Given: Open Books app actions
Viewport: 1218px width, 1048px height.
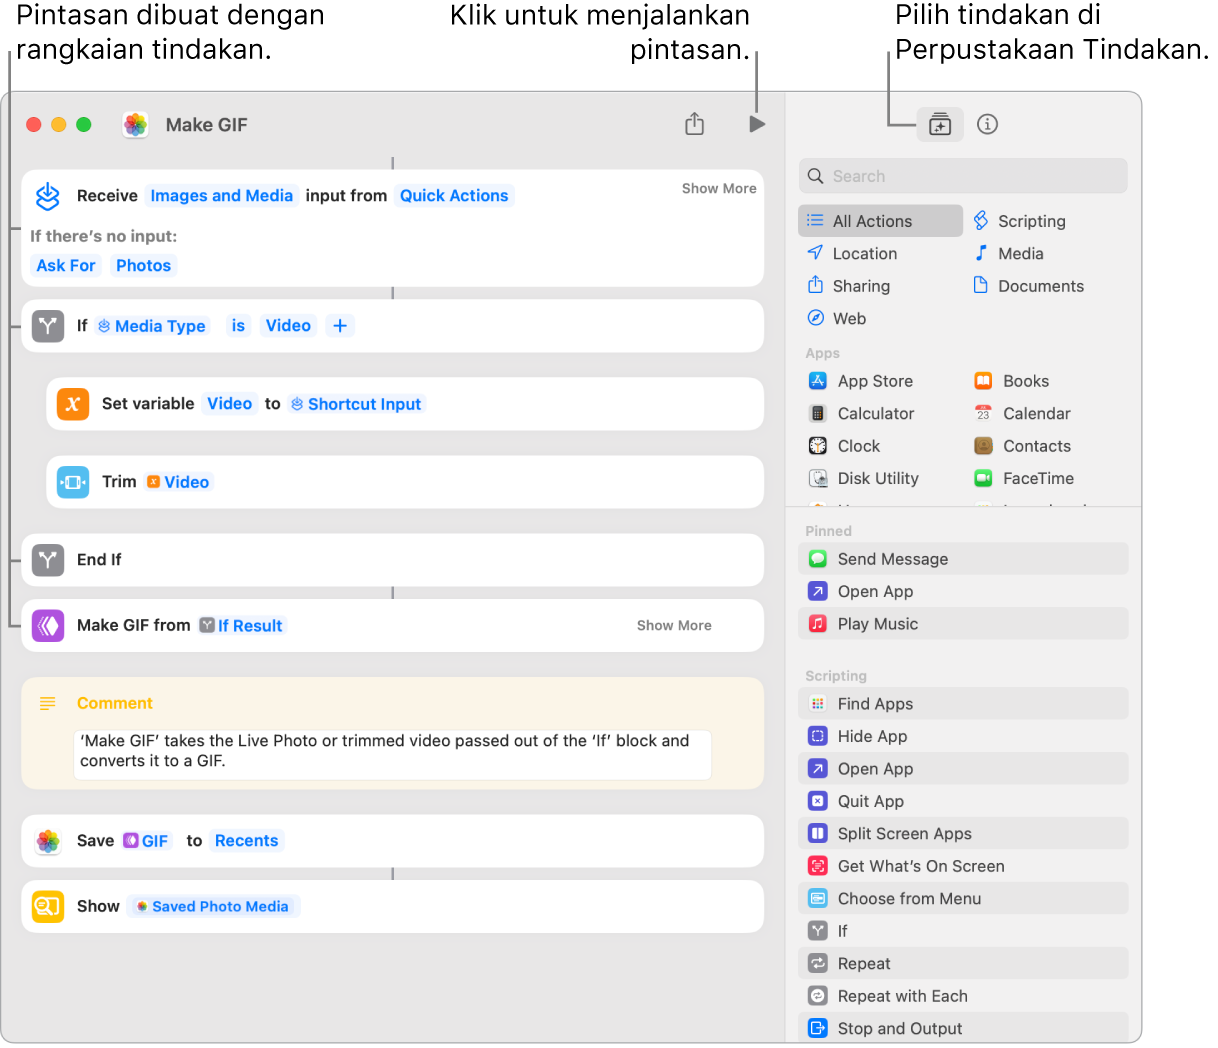Looking at the screenshot, I should tap(1012, 381).
